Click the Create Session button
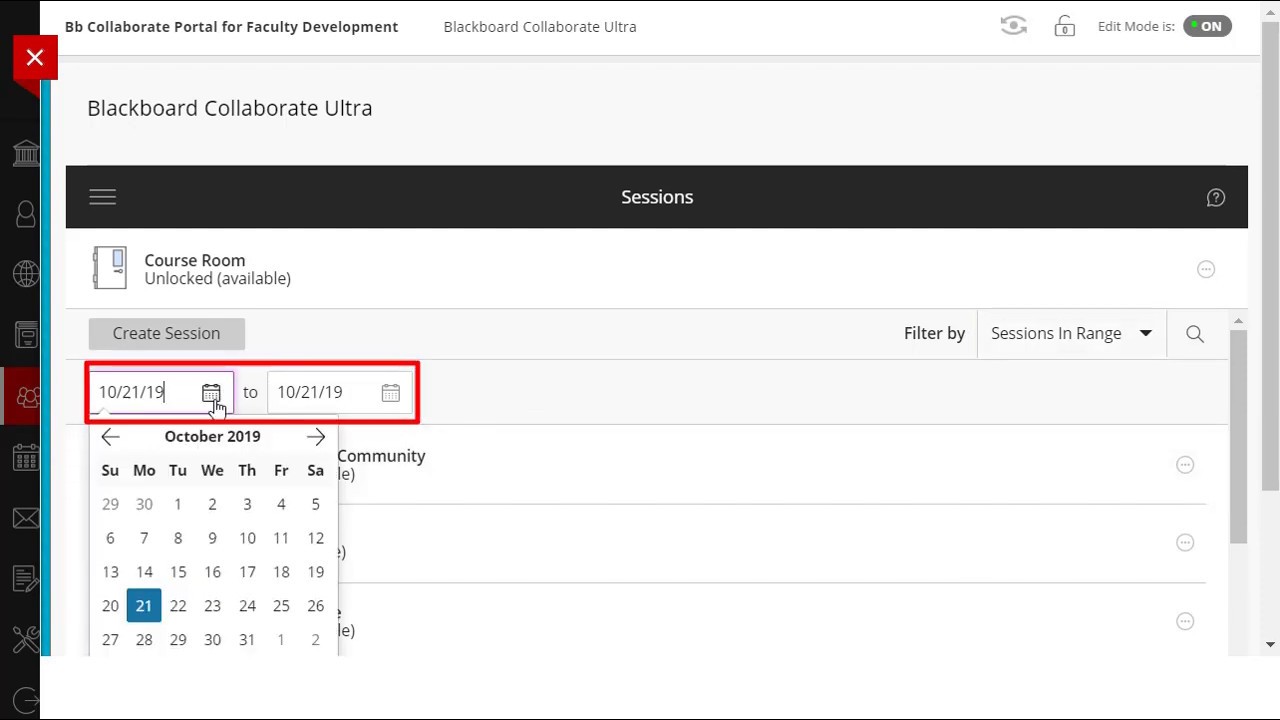The image size is (1280, 720). pos(166,334)
